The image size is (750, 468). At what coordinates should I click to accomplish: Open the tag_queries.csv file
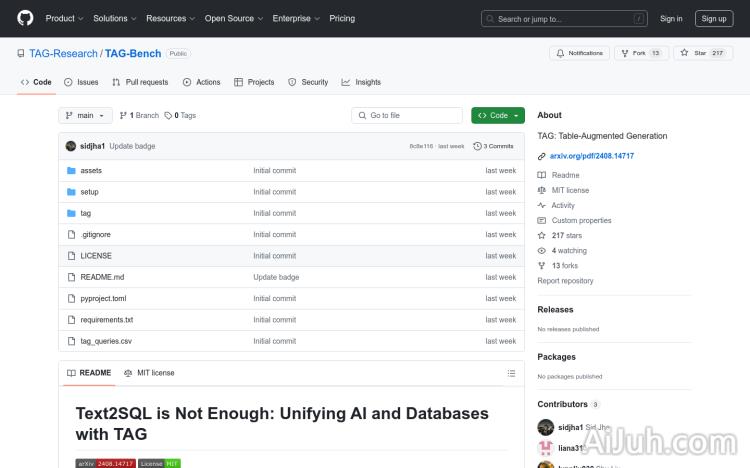click(x=106, y=341)
